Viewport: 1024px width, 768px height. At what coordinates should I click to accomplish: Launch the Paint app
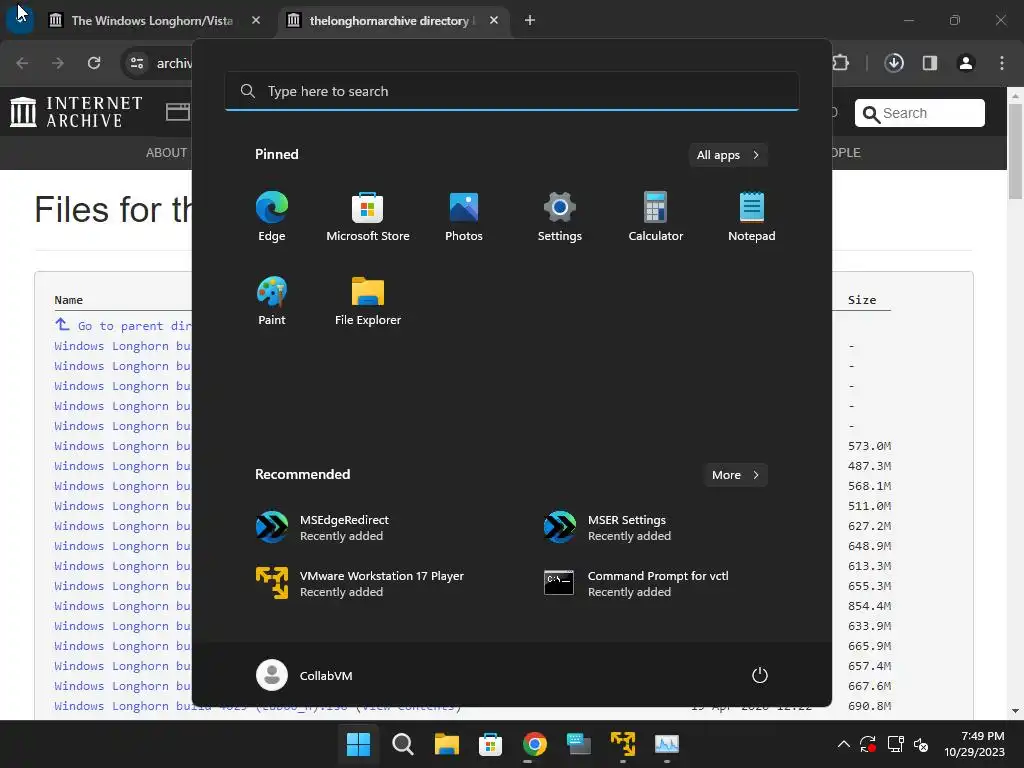[x=272, y=301]
